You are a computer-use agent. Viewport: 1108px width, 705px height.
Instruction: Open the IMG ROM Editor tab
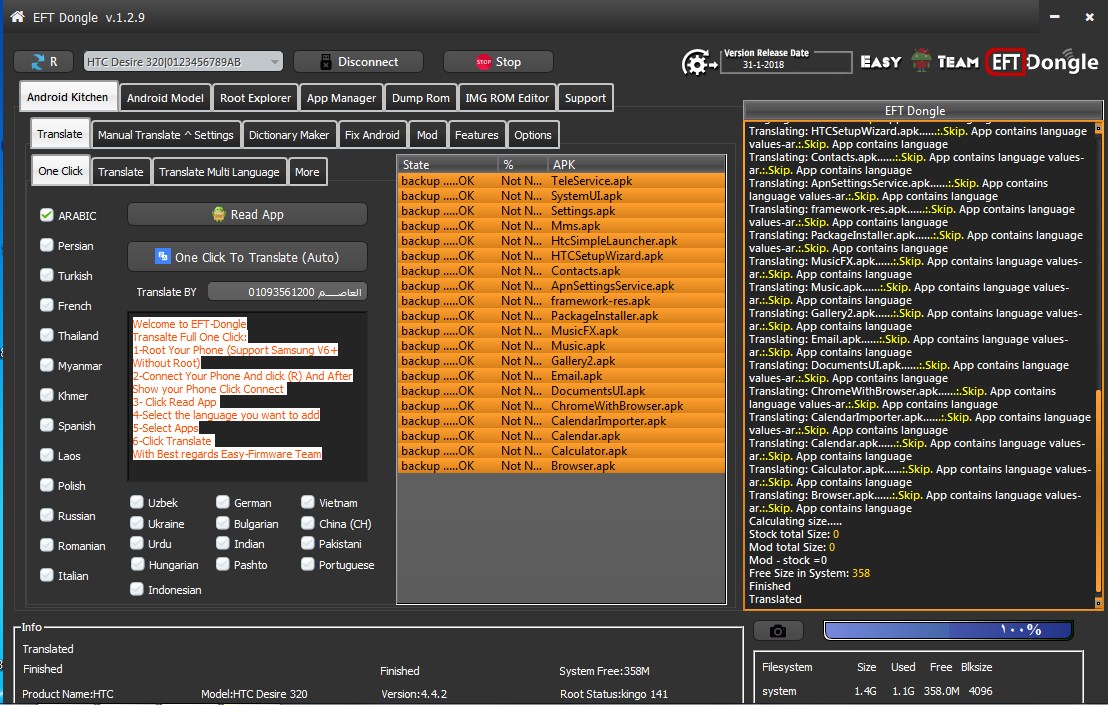click(x=507, y=98)
